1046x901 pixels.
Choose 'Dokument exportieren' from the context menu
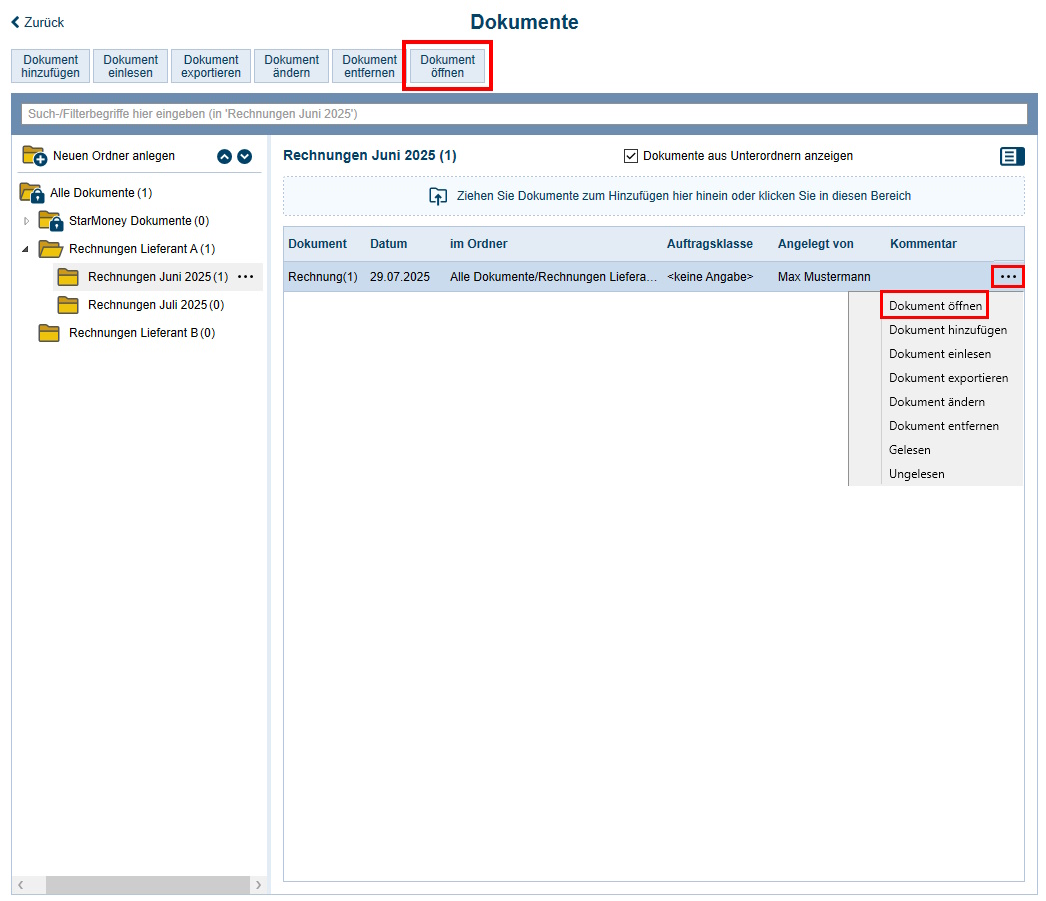point(948,378)
